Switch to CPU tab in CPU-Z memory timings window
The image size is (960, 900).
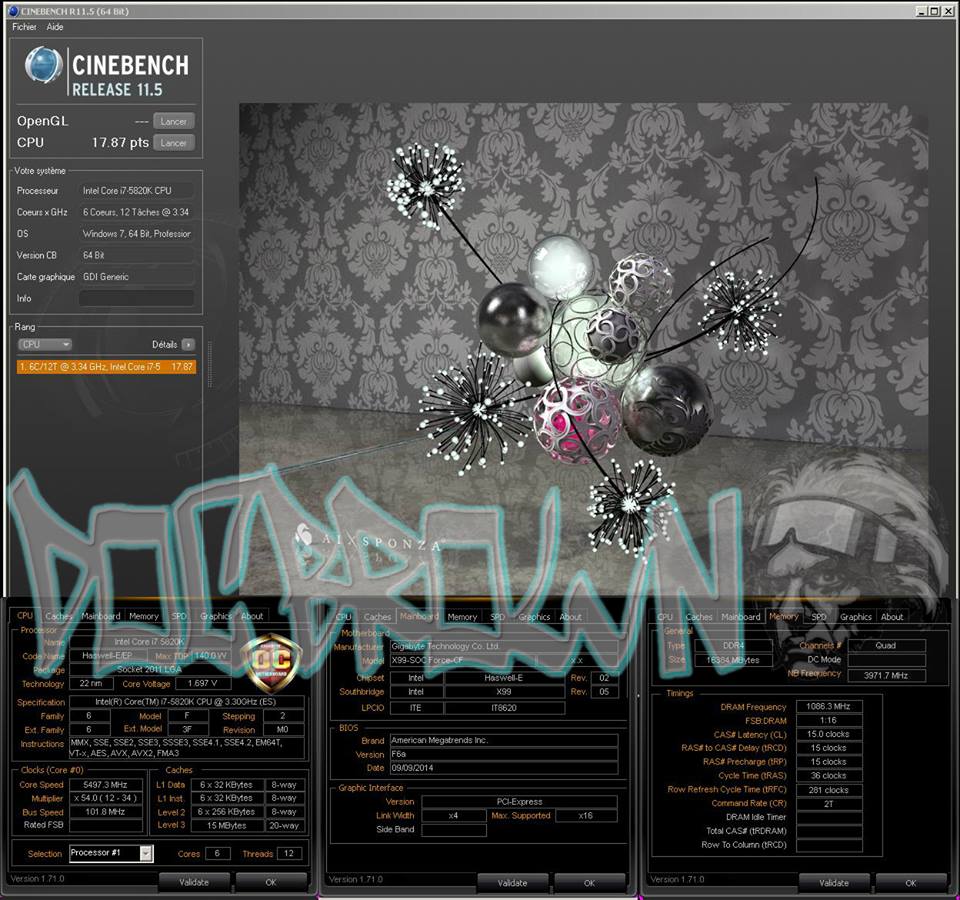coord(665,617)
